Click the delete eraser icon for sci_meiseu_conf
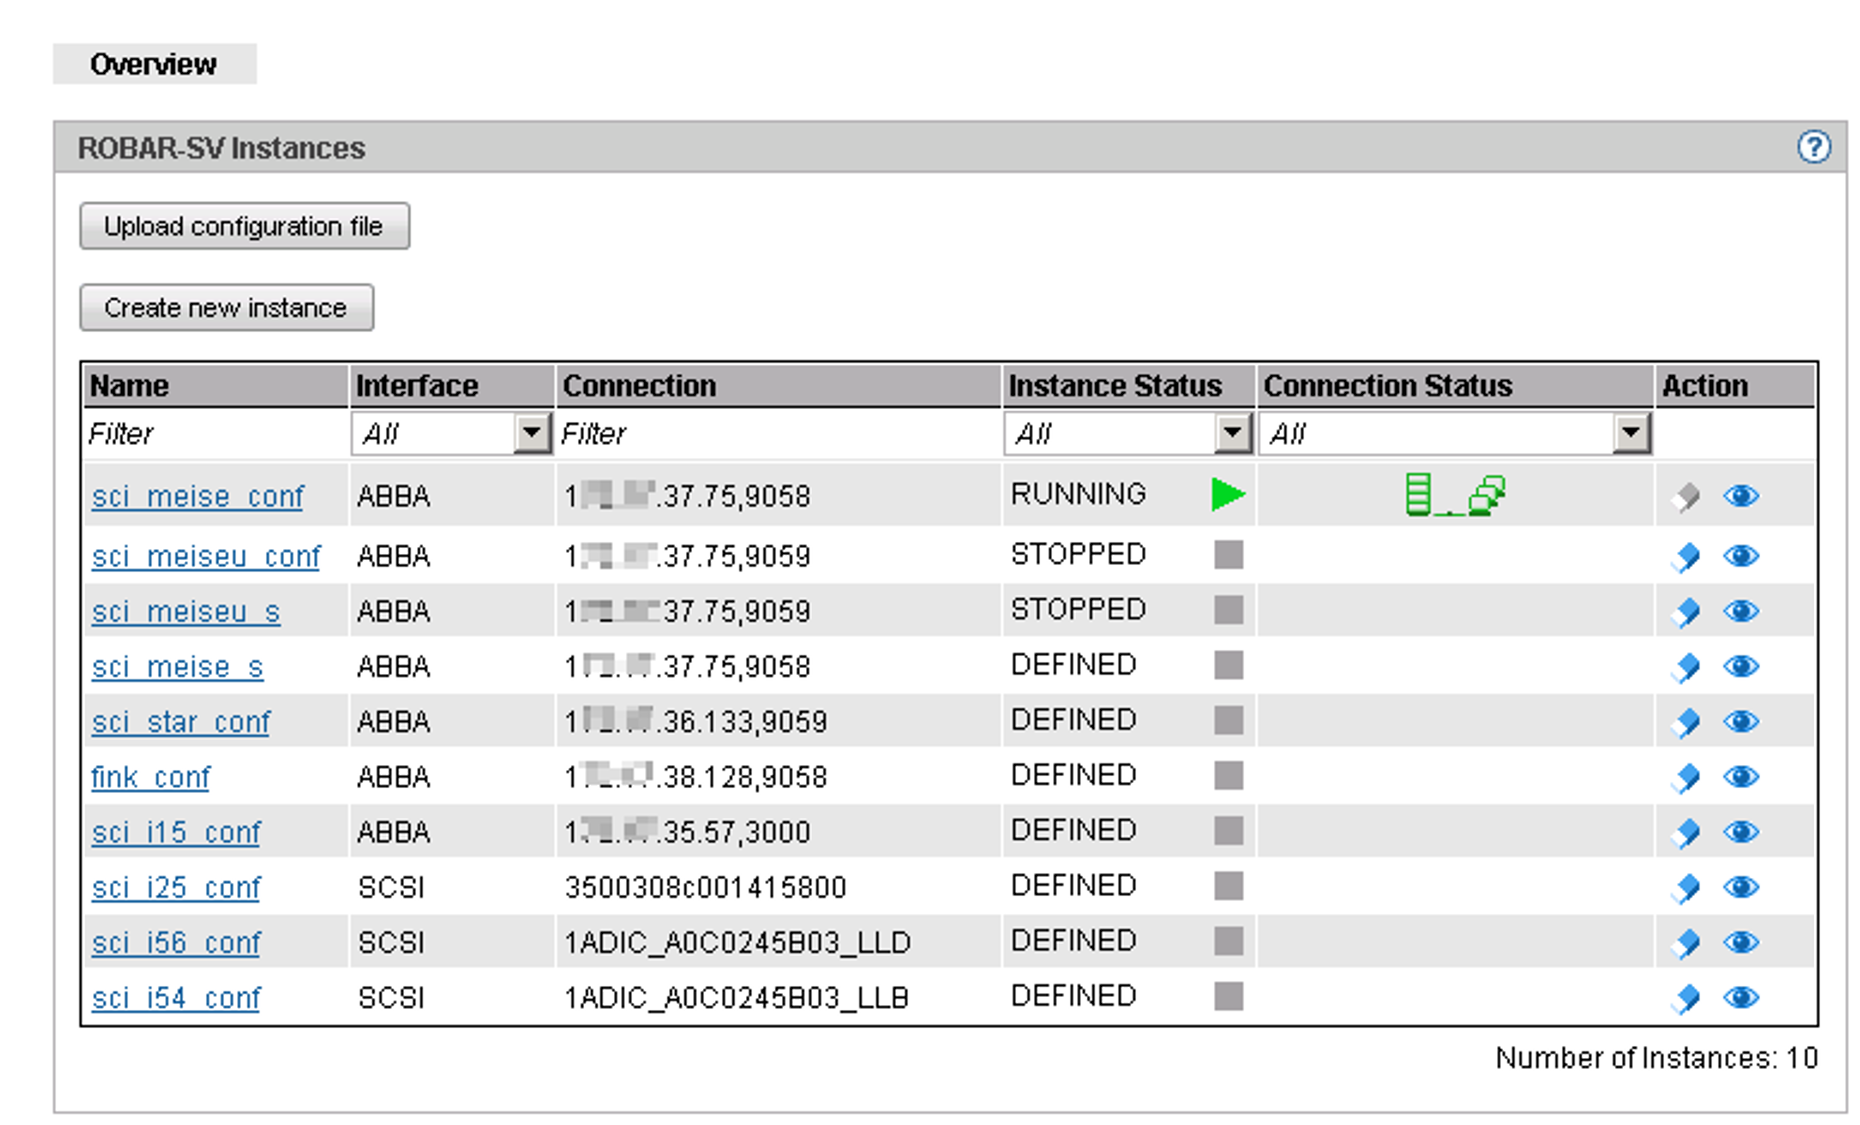The height and width of the screenshot is (1125, 1860). click(x=1686, y=556)
